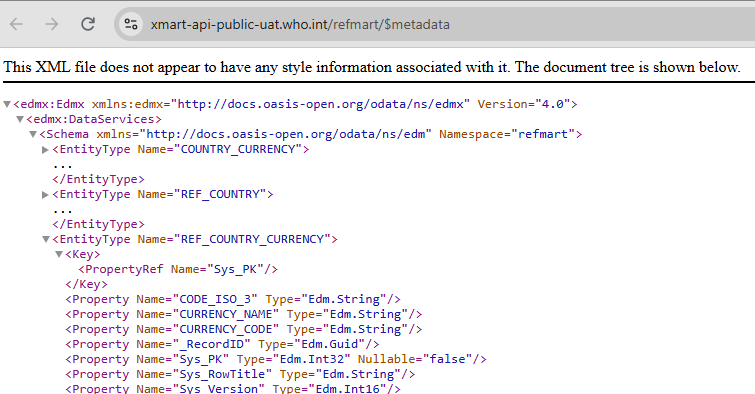Screen dimensions: 755x394
Task: Click the Sys_RowTitle property line
Action: click(240, 374)
